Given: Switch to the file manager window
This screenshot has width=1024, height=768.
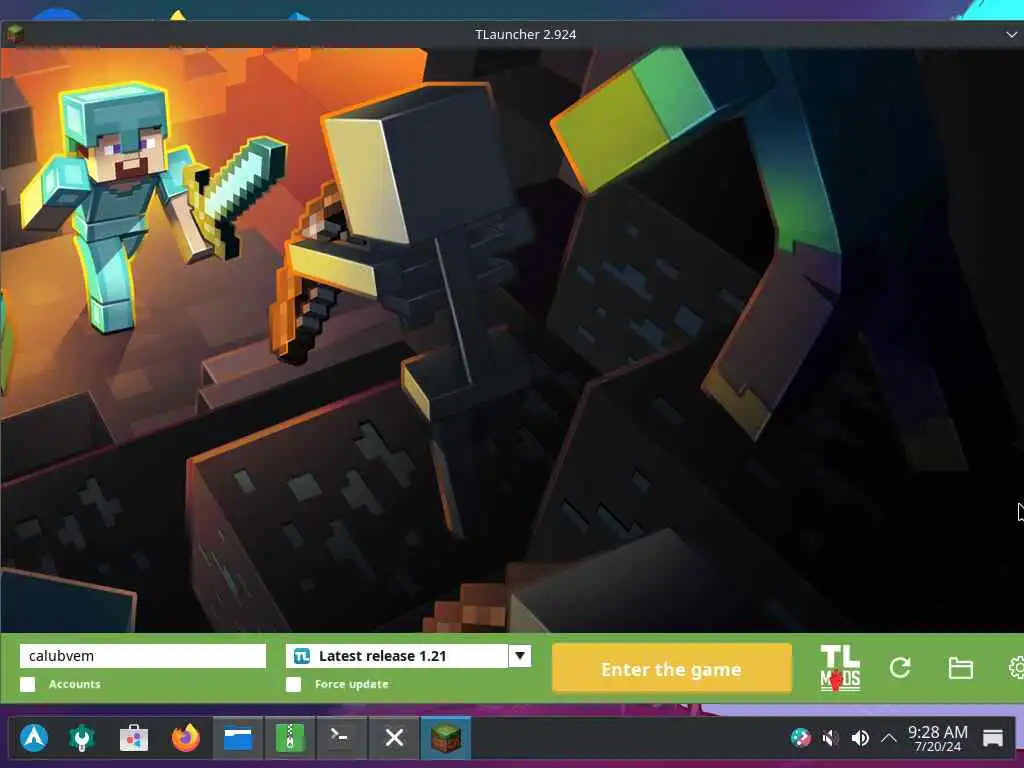Looking at the screenshot, I should coord(238,738).
